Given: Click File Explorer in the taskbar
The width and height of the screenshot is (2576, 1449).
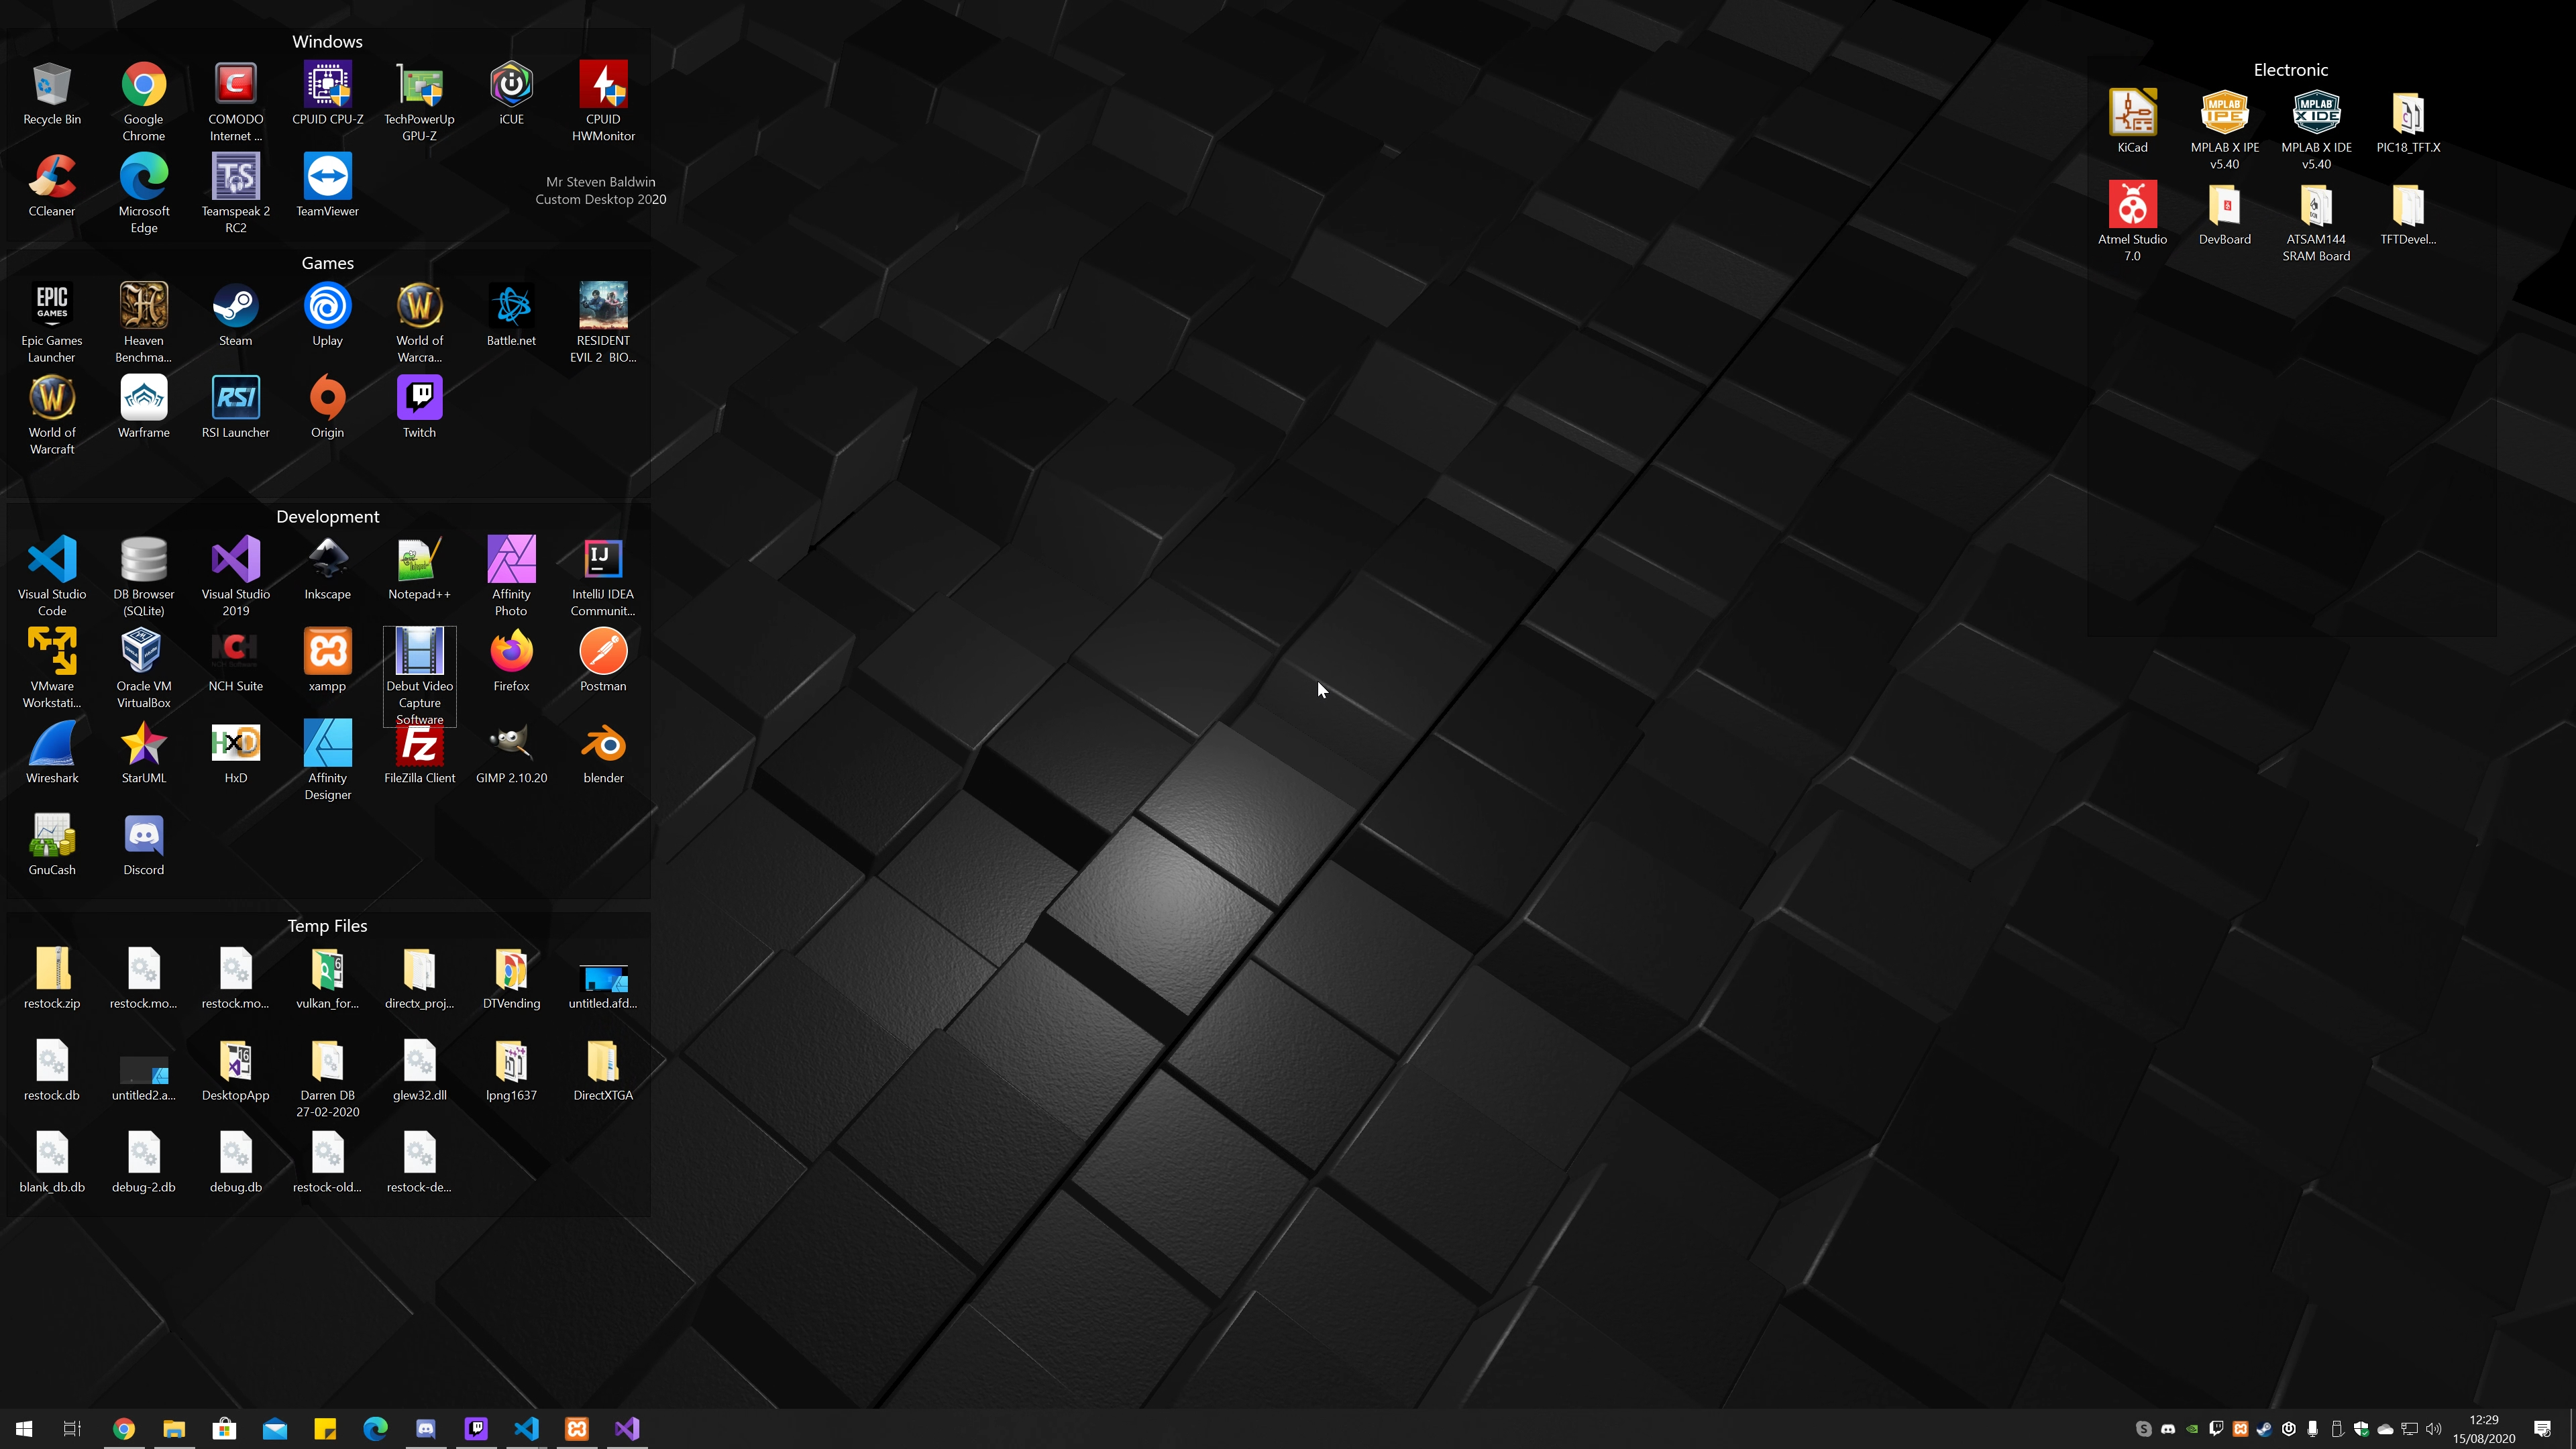Looking at the screenshot, I should click(x=174, y=1429).
